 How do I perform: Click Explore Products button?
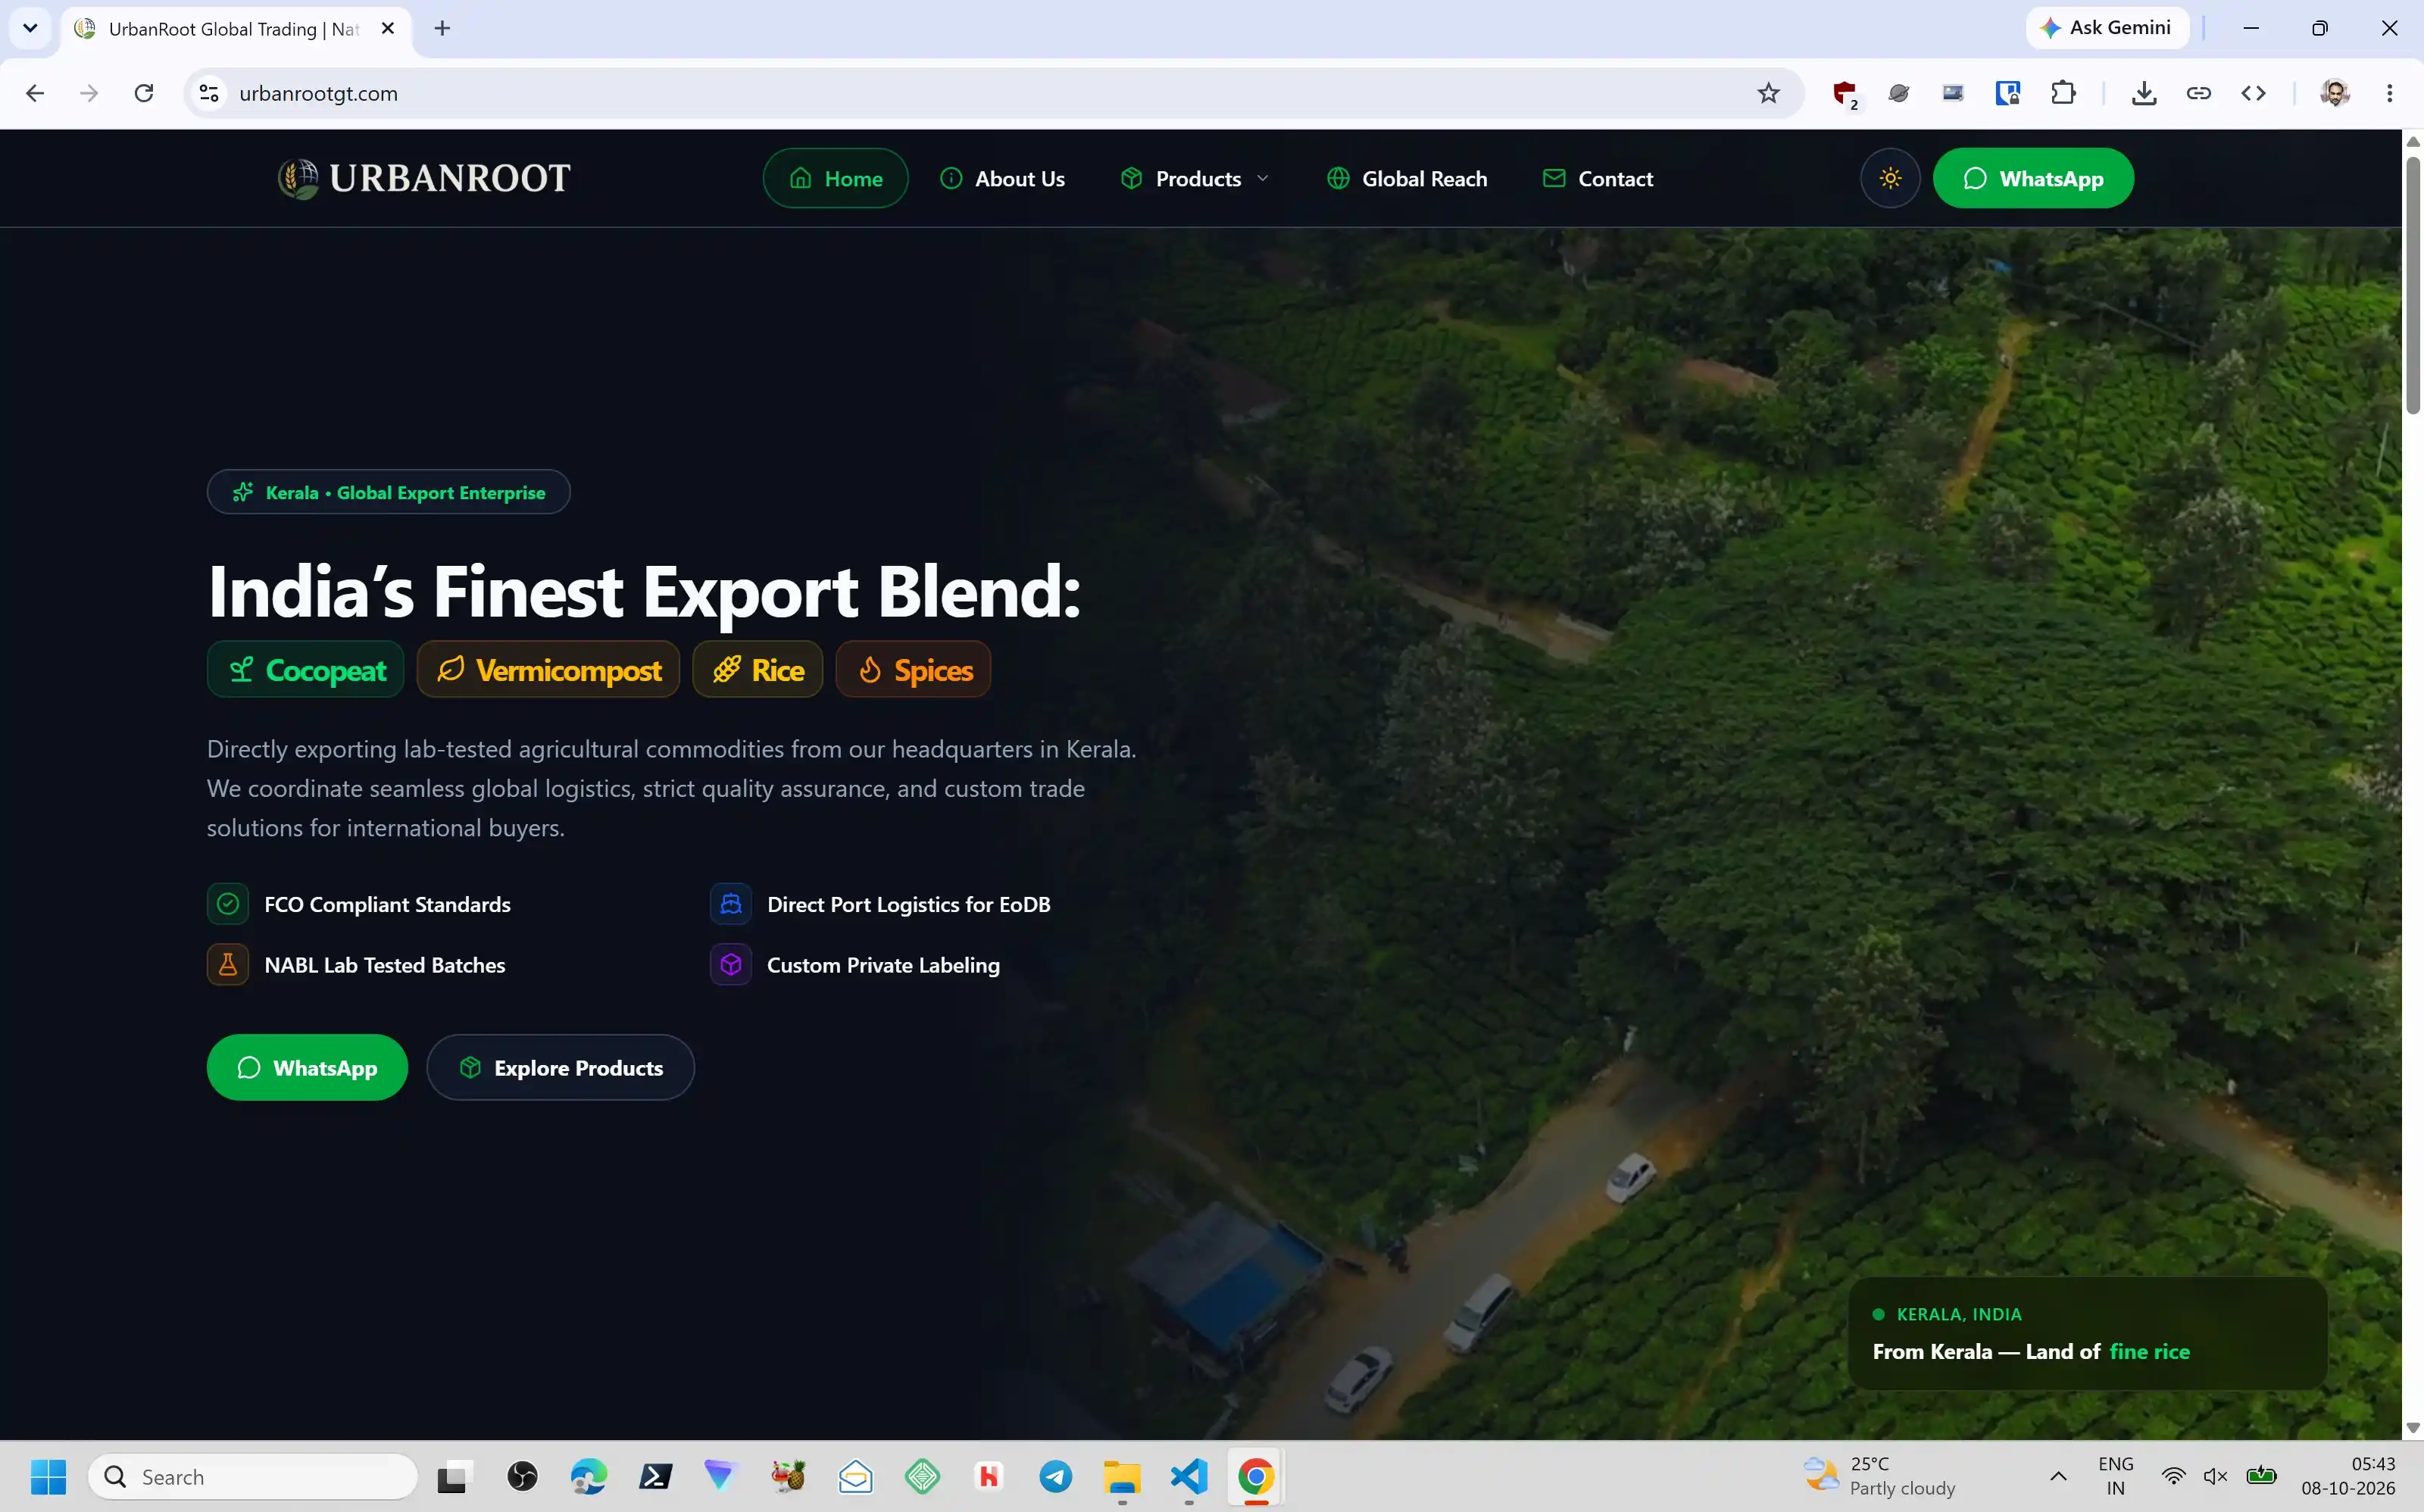(x=560, y=1067)
